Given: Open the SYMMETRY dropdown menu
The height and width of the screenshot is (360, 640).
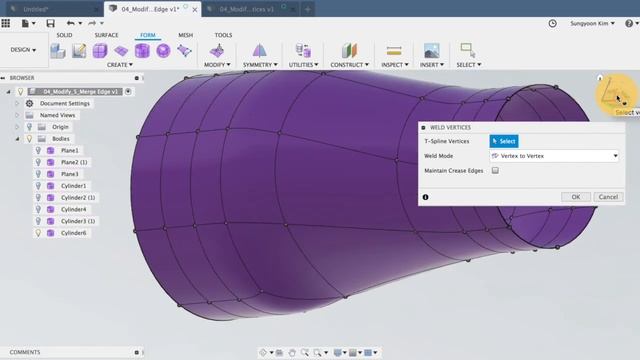Looking at the screenshot, I should pos(260,65).
